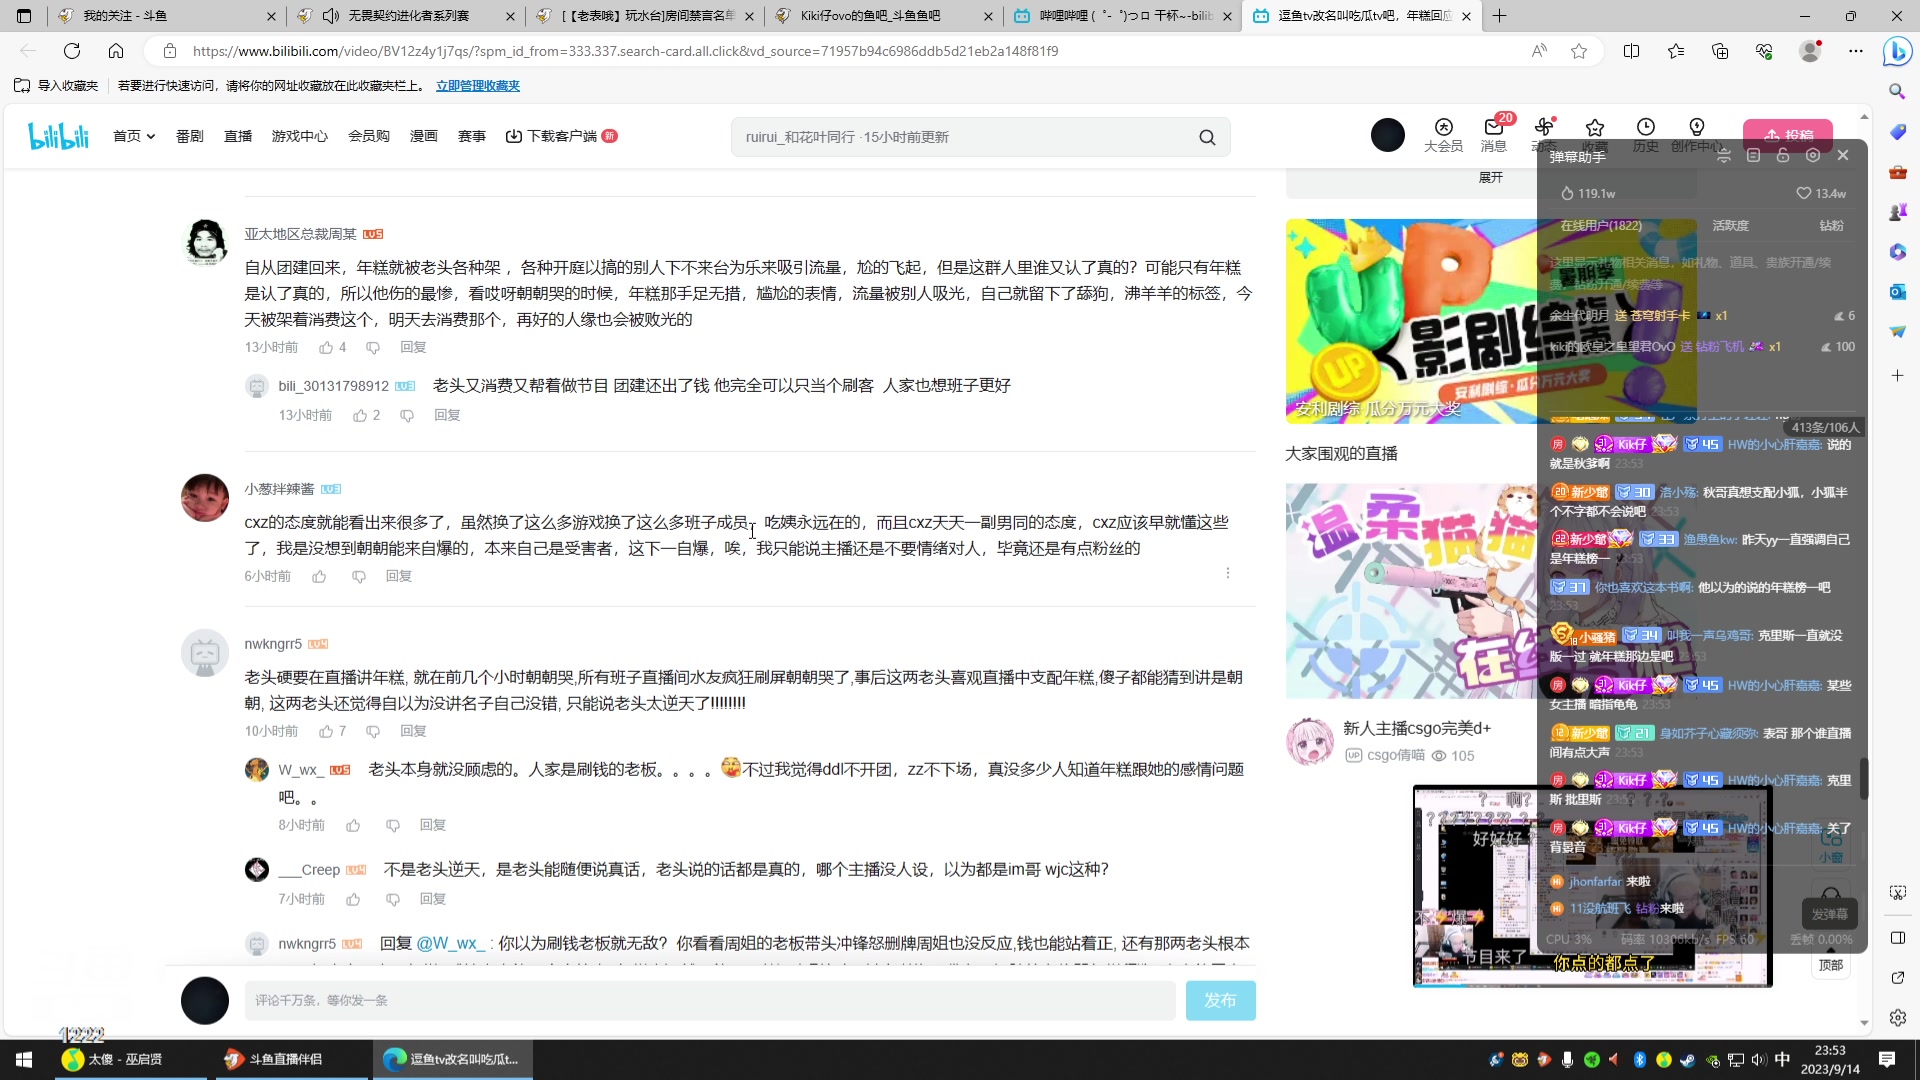Image resolution: width=1920 pixels, height=1080 pixels.
Task: Open csgo倩喵 streamer avatar
Action: [1310, 741]
